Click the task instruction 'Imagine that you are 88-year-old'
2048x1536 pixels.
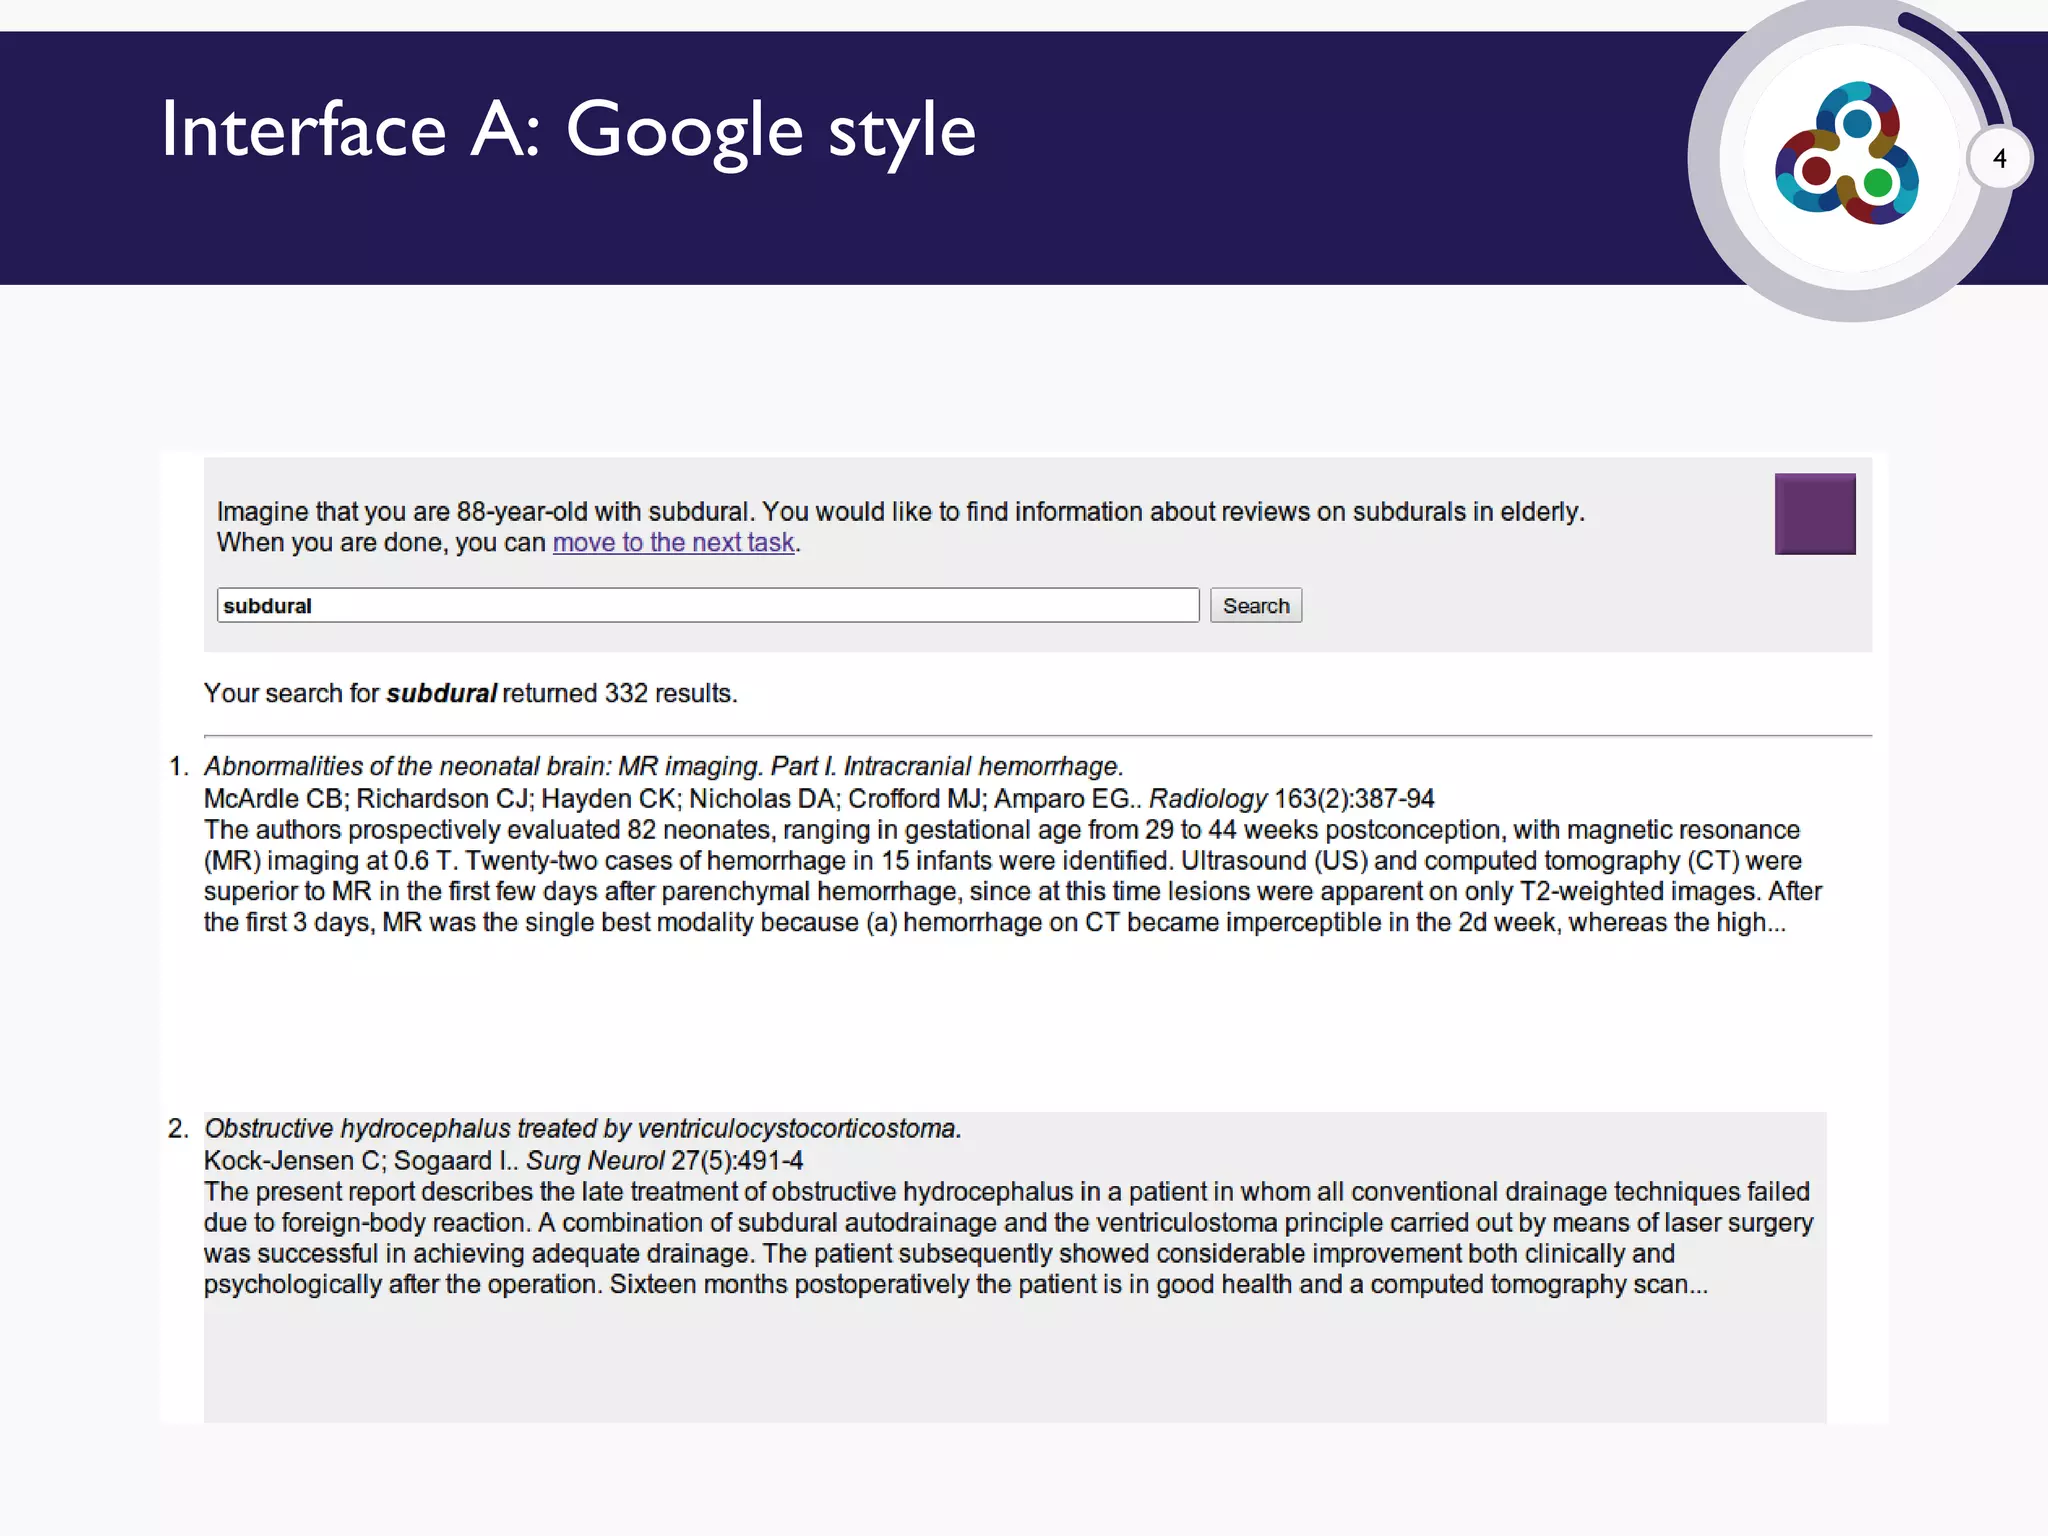click(900, 511)
